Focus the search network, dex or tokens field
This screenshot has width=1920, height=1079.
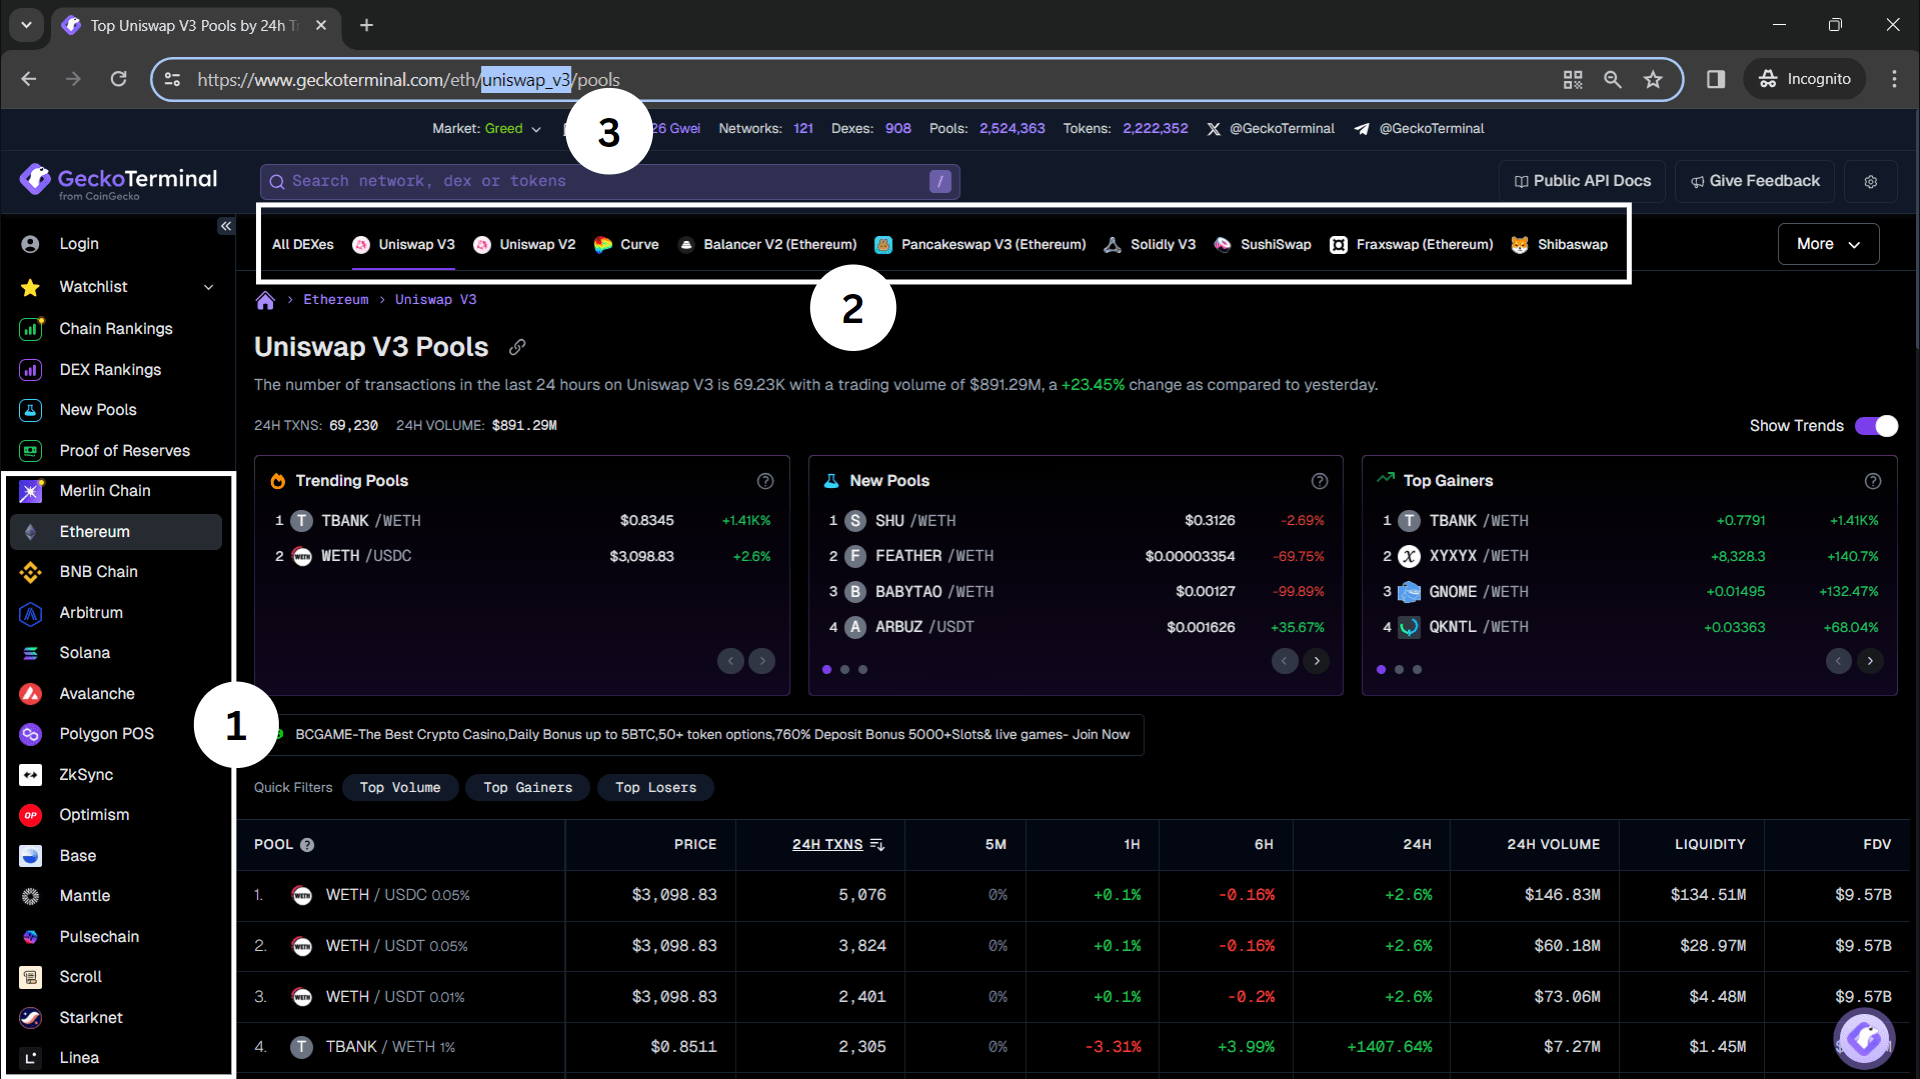(610, 181)
